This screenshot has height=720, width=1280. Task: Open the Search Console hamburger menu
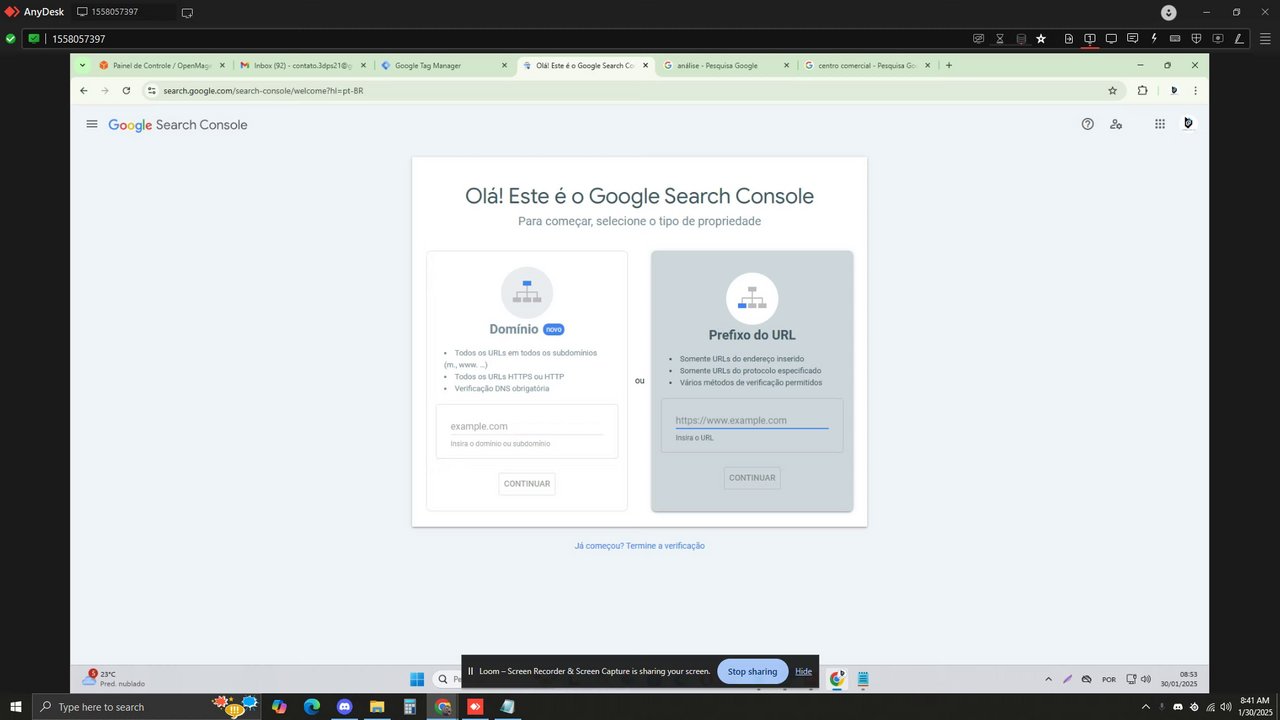tap(92, 124)
